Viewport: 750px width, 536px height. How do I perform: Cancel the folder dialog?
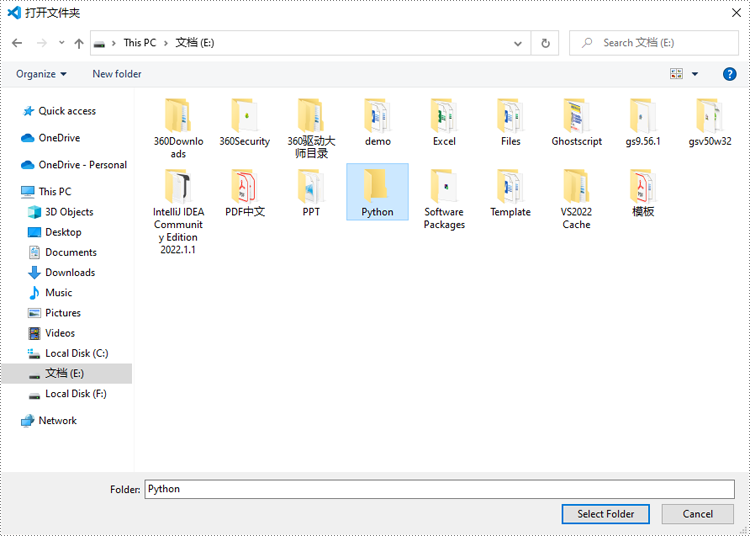click(697, 514)
